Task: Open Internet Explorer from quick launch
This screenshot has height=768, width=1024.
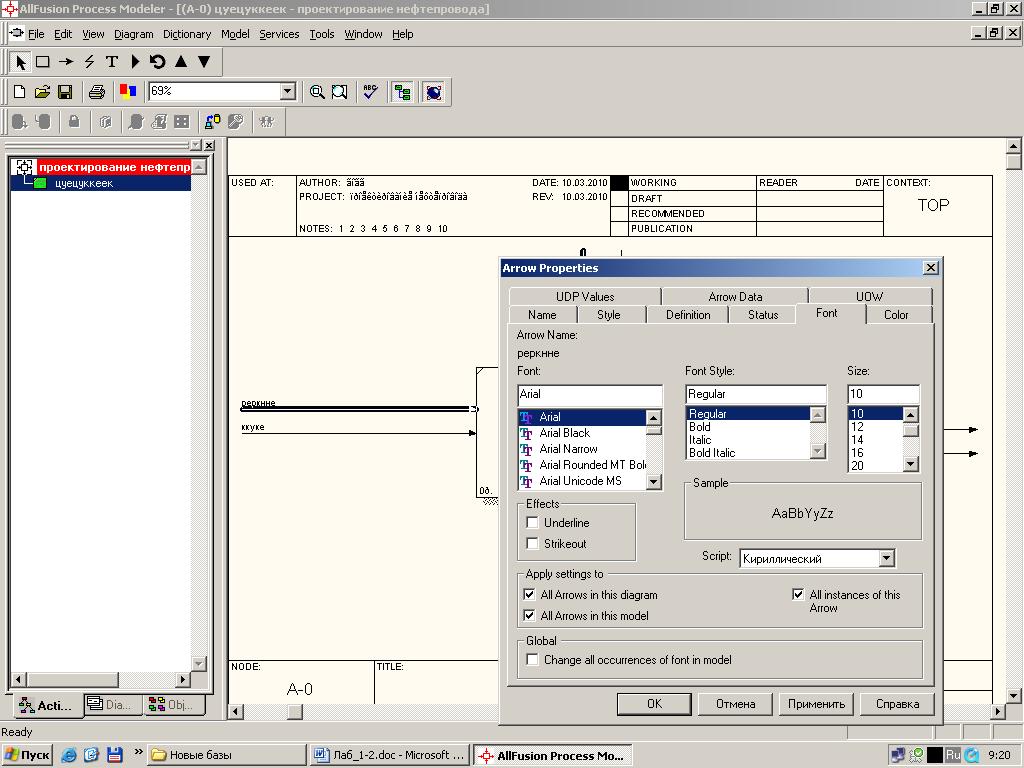Action: click(x=69, y=755)
